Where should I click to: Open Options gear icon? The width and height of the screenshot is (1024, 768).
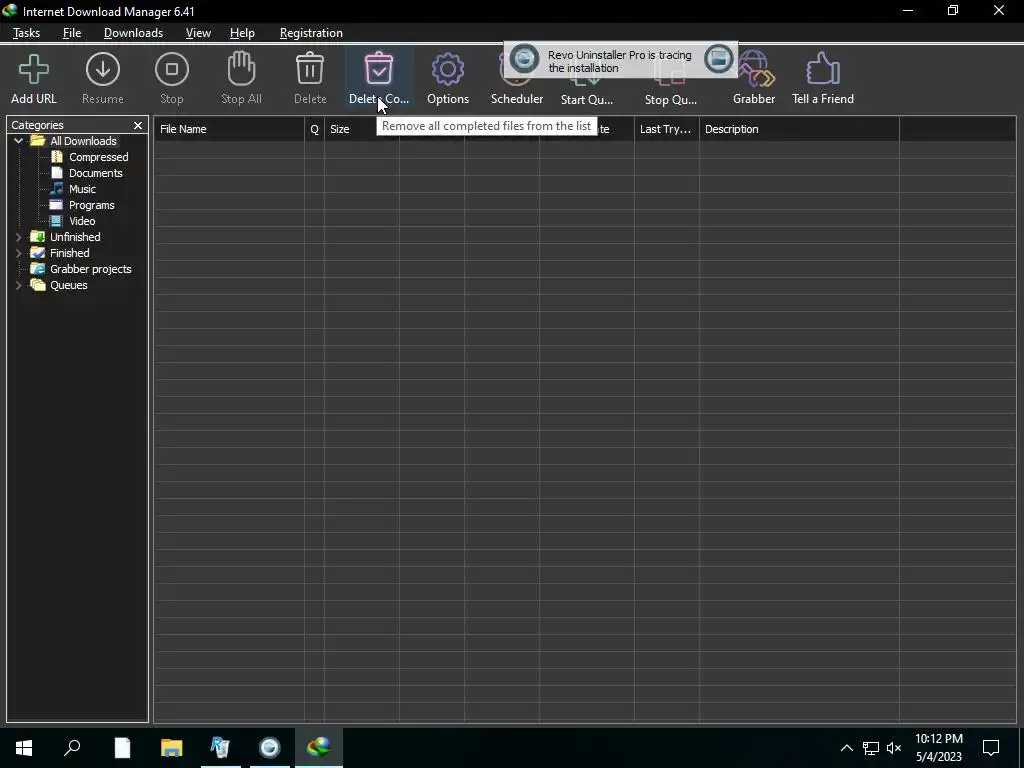click(448, 69)
